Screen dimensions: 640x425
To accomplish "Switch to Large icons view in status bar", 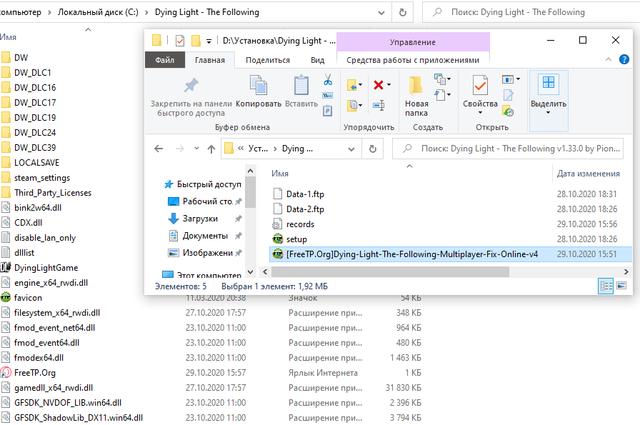I will point(621,285).
